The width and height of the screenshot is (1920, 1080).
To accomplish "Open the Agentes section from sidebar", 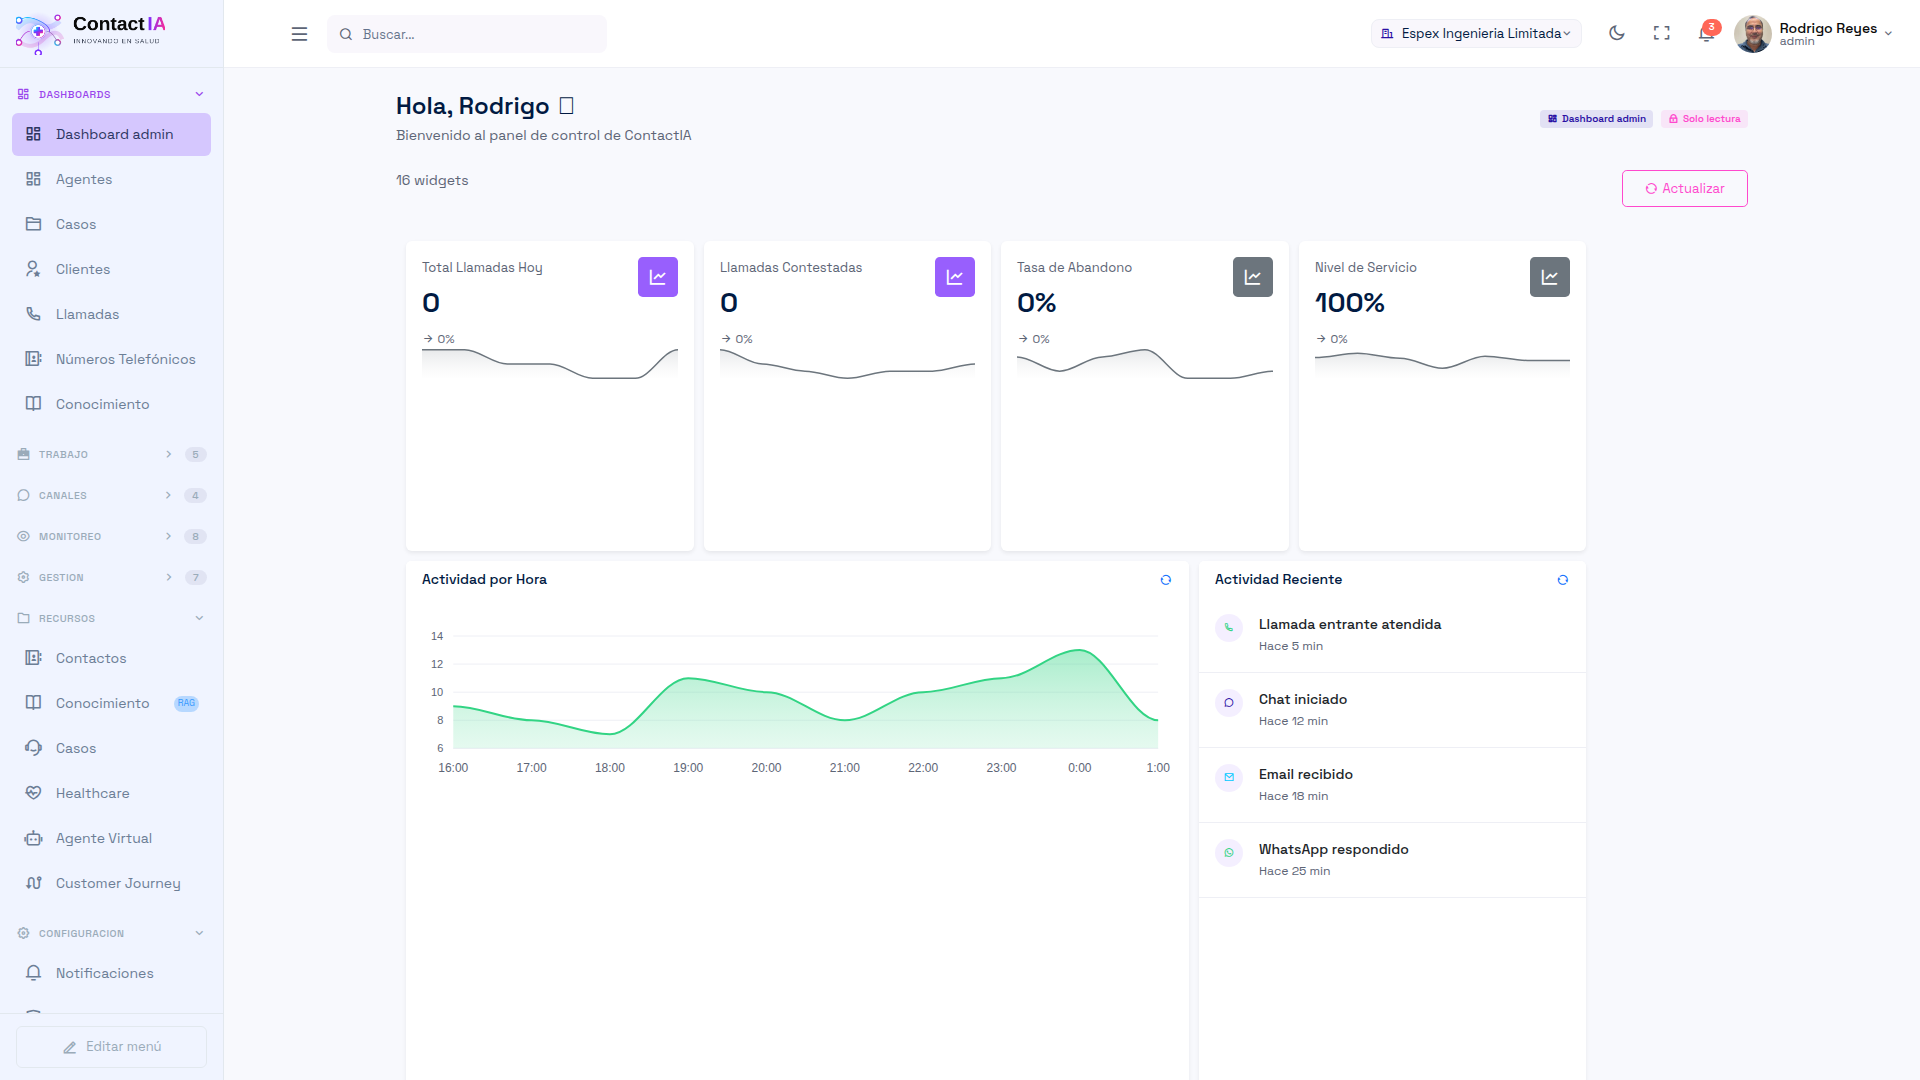I will pos(84,179).
